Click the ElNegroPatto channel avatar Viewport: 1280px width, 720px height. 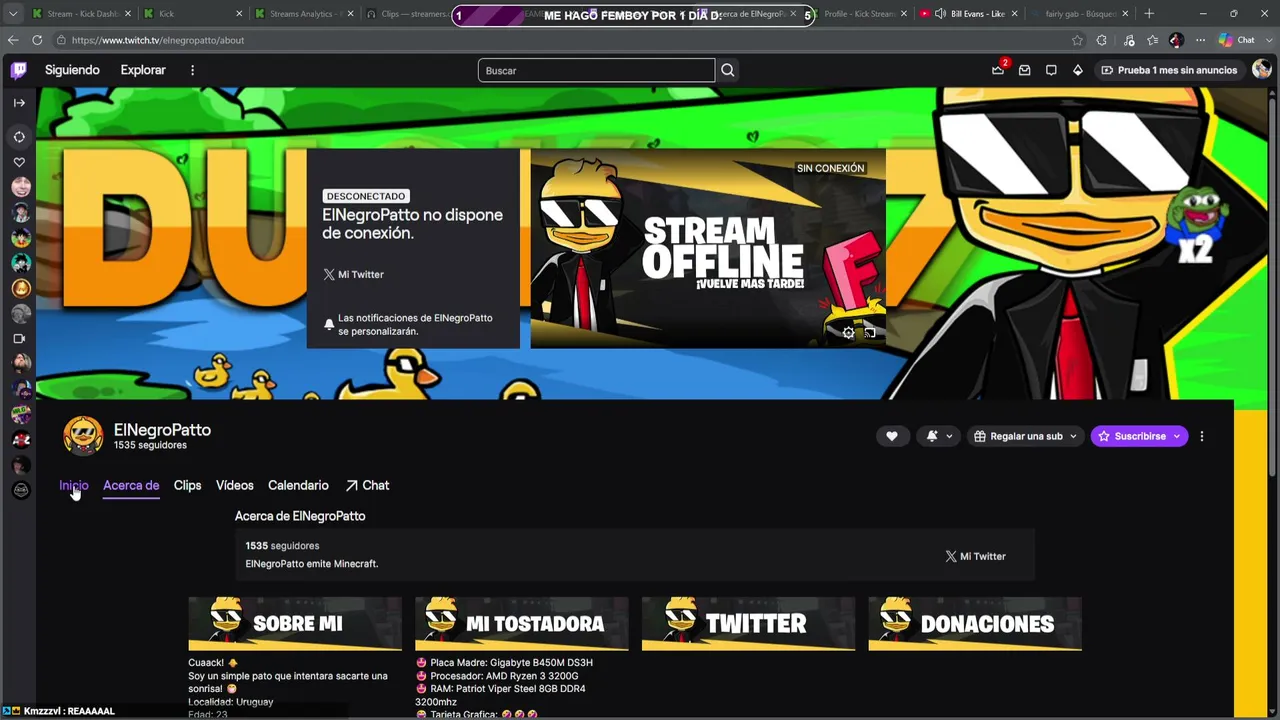83,436
